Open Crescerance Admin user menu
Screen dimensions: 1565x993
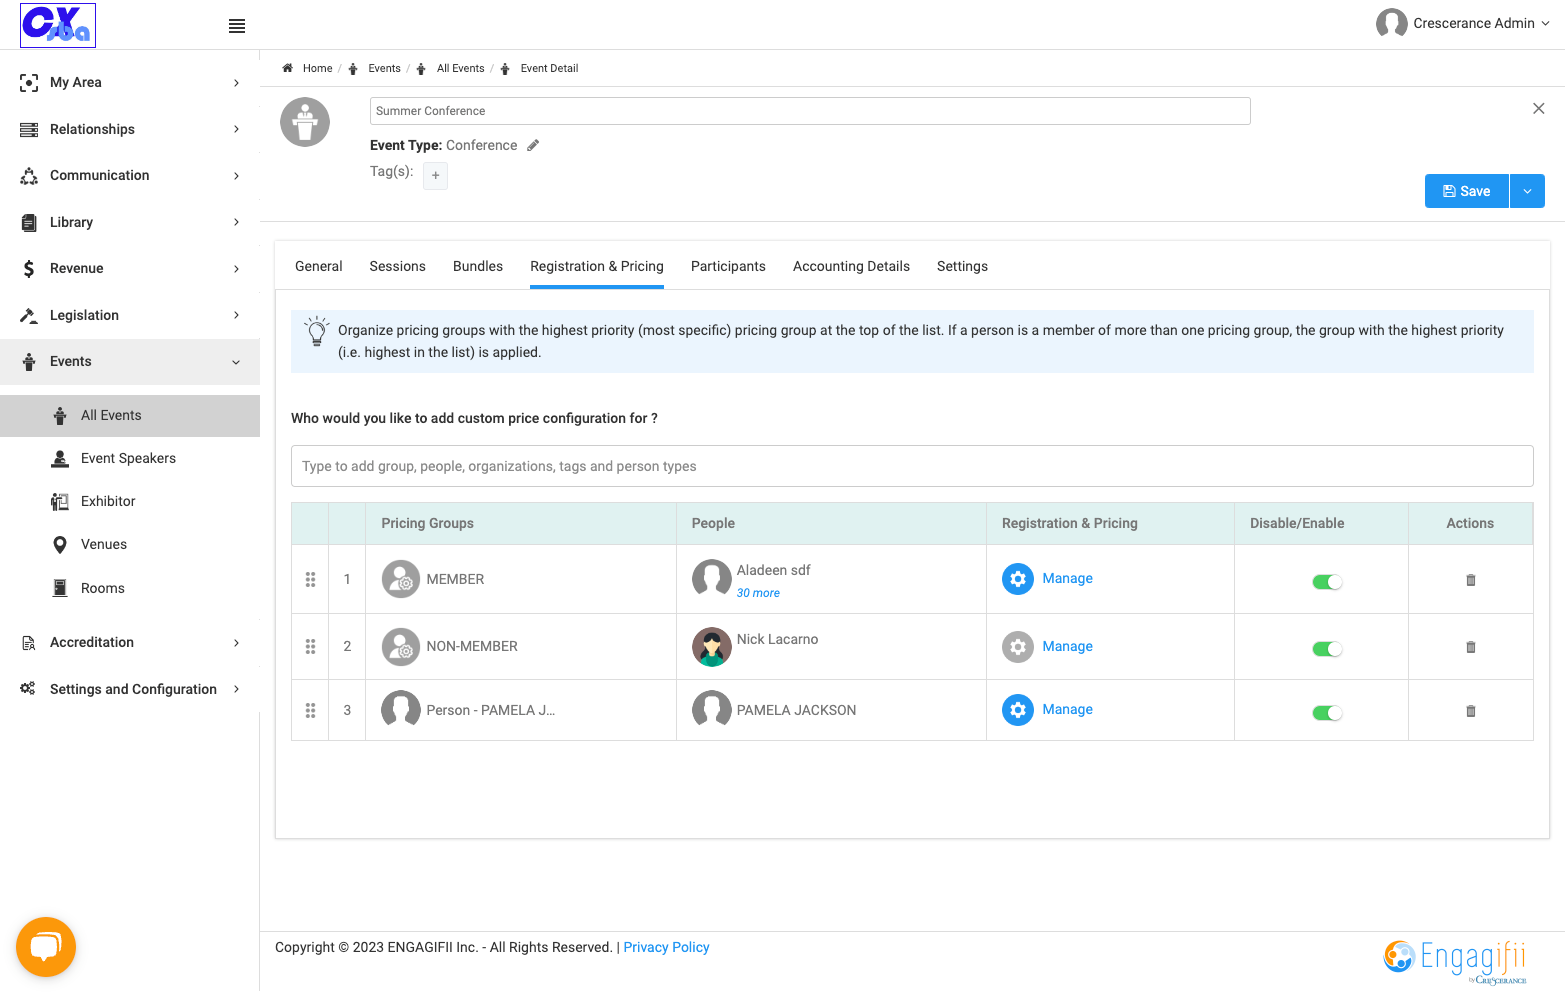(1463, 23)
